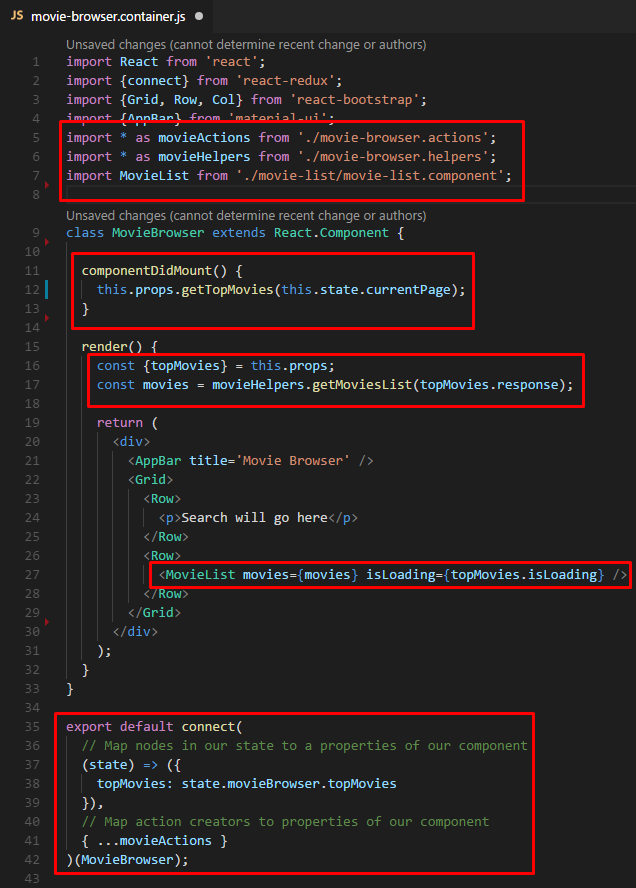Image resolution: width=636 pixels, height=888 pixels.
Task: Click the movieHelpers alias on line 6
Action: click(204, 156)
